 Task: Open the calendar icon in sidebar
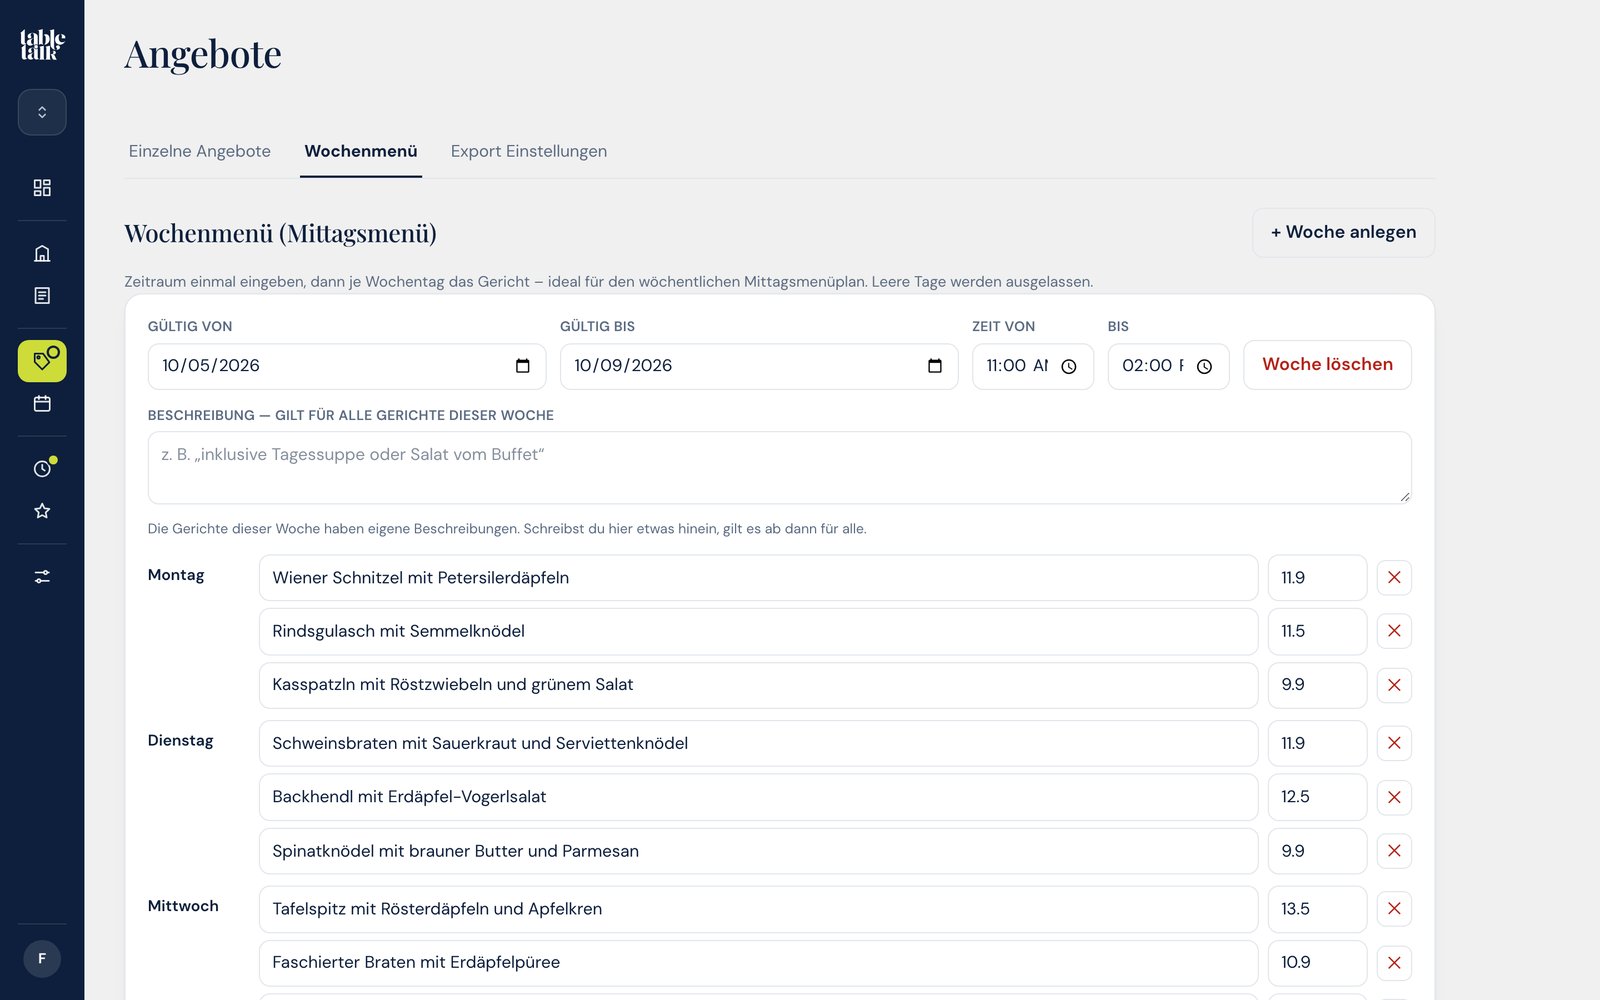[42, 404]
